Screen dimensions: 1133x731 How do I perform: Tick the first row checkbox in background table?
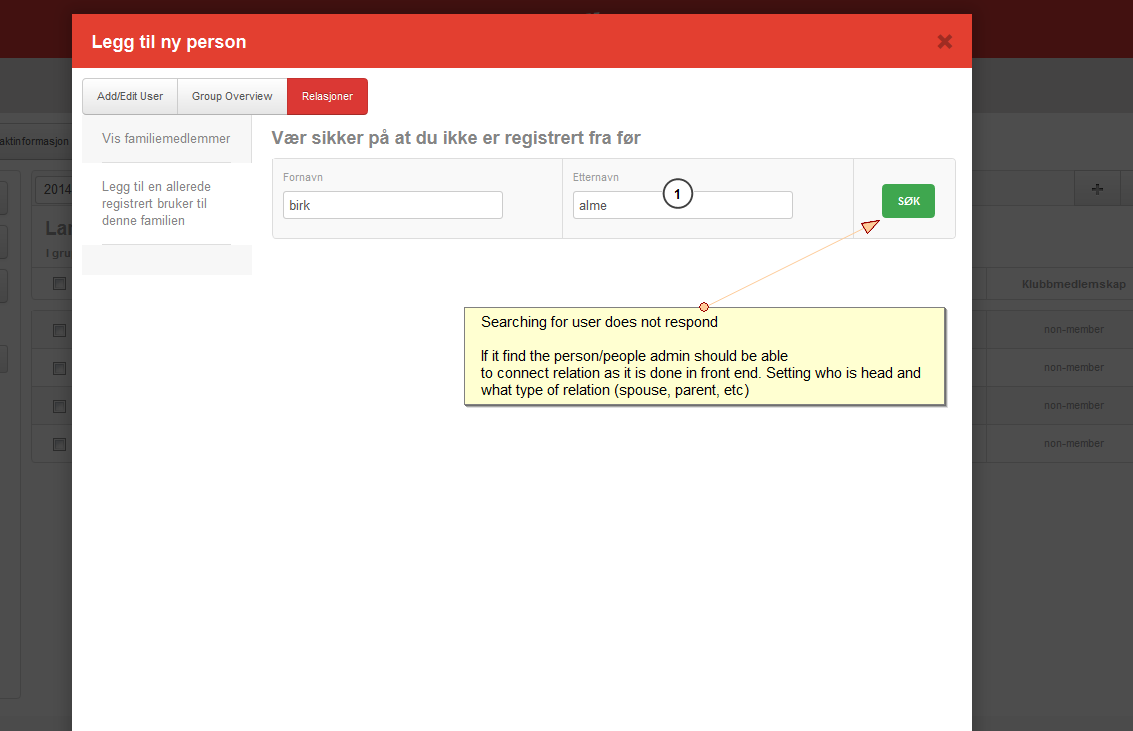pyautogui.click(x=59, y=330)
